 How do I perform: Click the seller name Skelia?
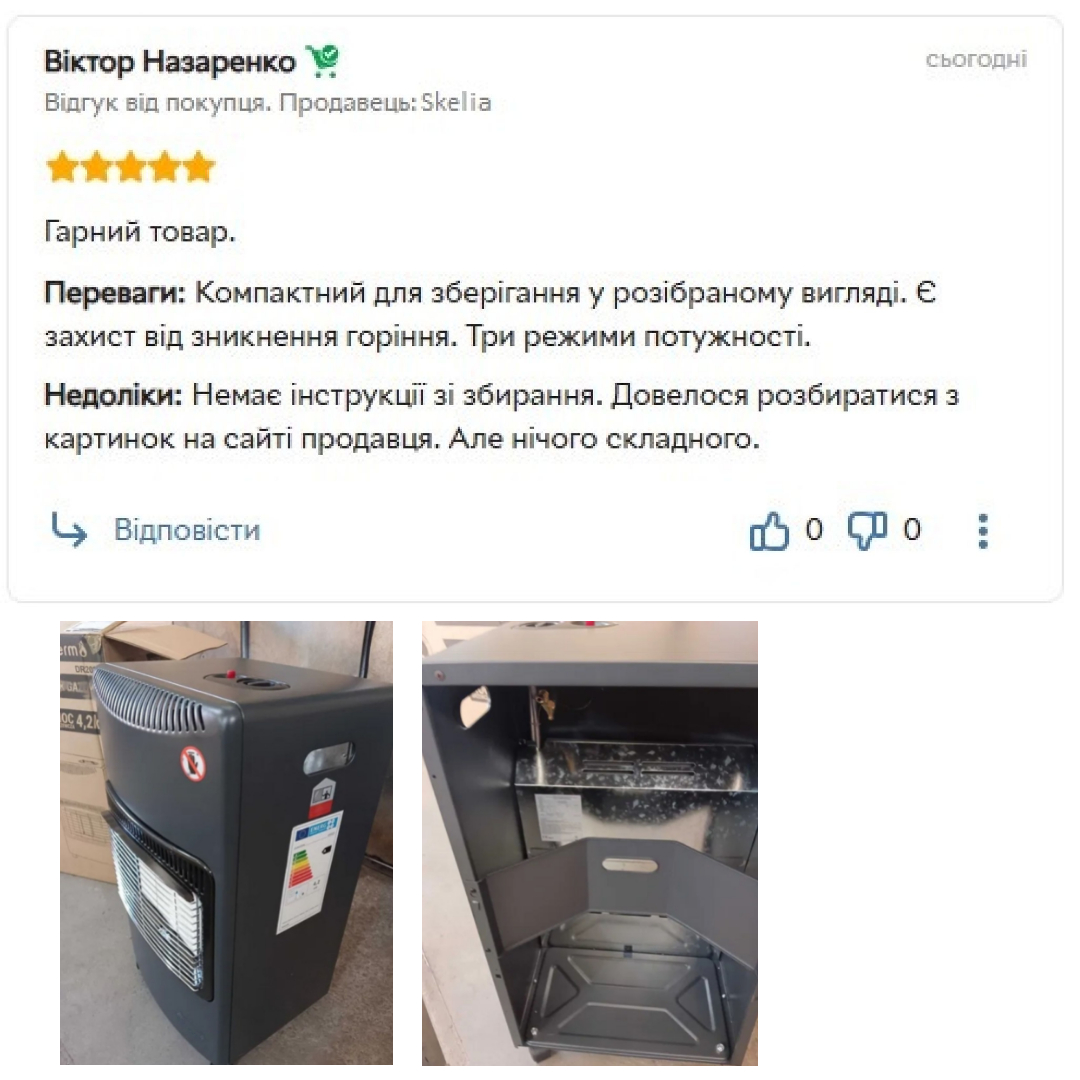pyautogui.click(x=456, y=103)
